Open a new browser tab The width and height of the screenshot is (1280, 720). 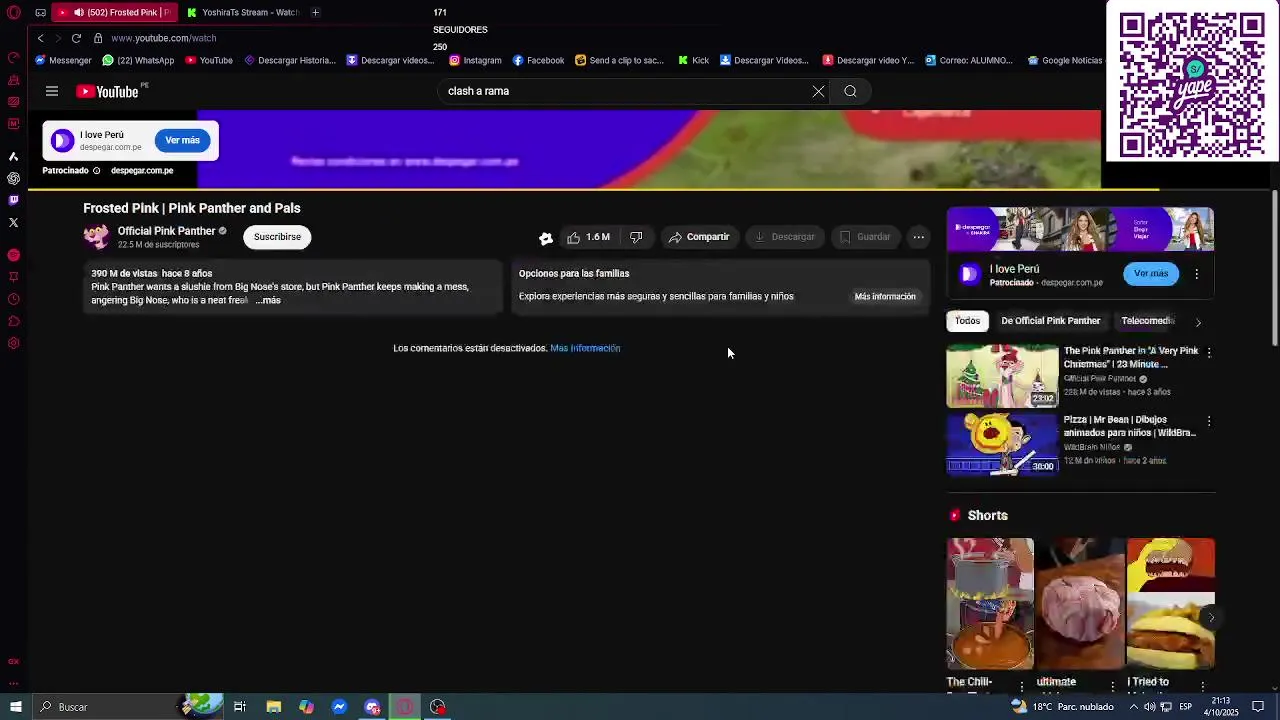[315, 12]
